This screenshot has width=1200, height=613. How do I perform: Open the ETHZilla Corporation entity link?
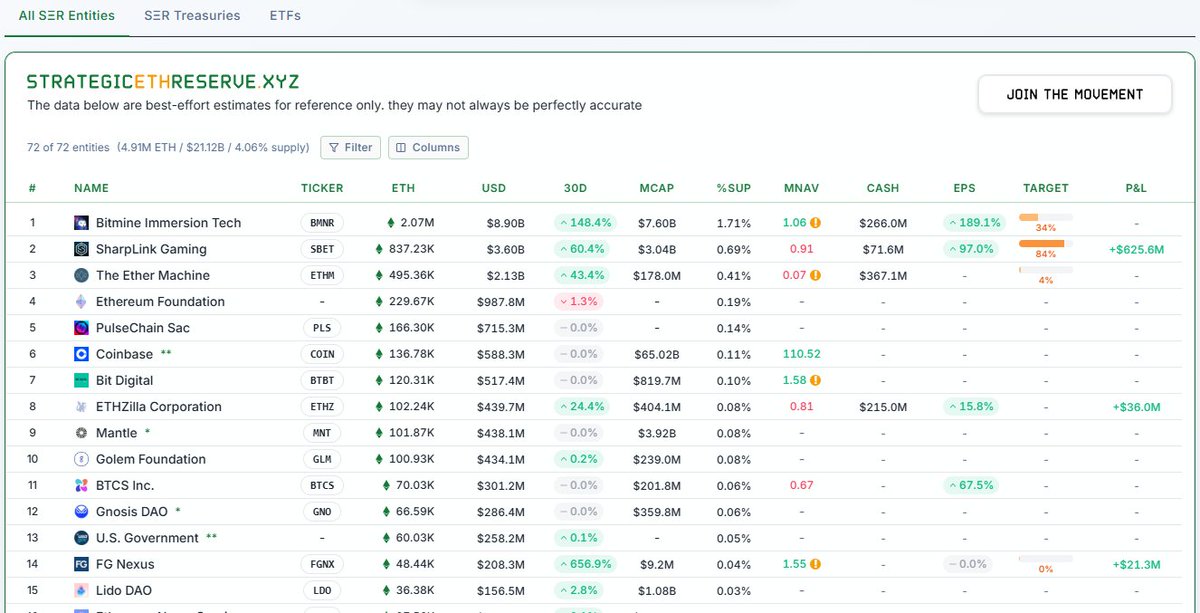[159, 407]
